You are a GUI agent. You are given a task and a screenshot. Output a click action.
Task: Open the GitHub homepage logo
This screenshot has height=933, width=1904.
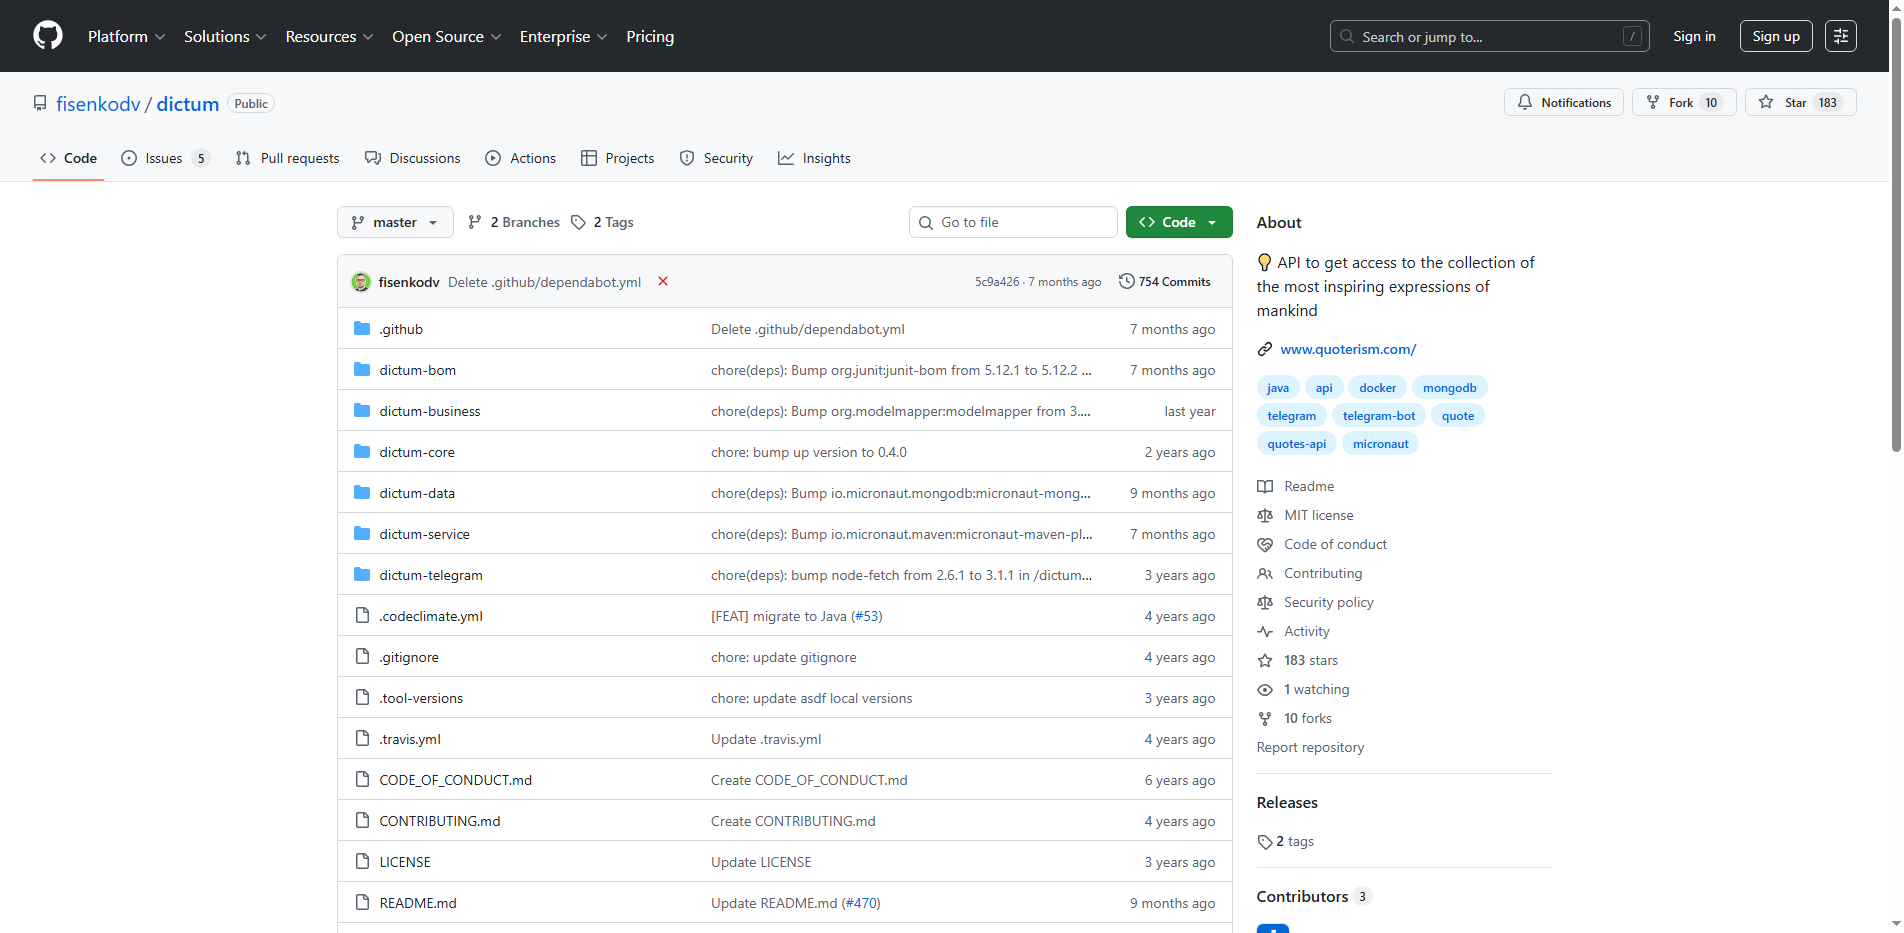(x=48, y=36)
